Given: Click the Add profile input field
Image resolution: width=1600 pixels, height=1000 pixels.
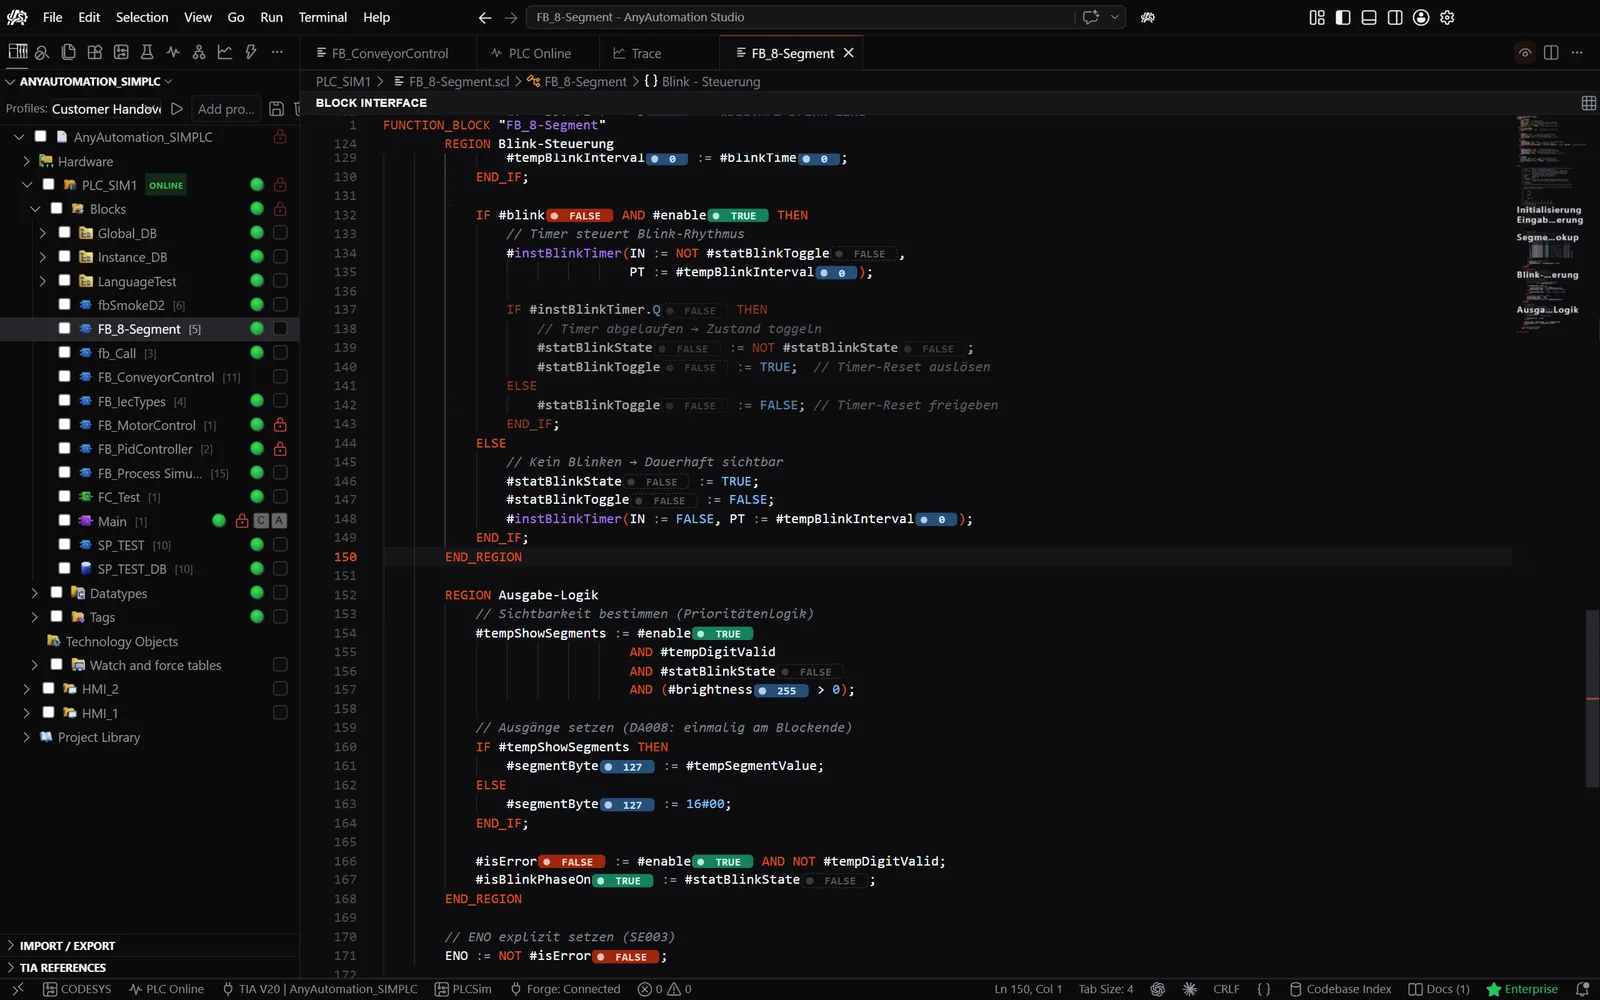Looking at the screenshot, I should (226, 108).
